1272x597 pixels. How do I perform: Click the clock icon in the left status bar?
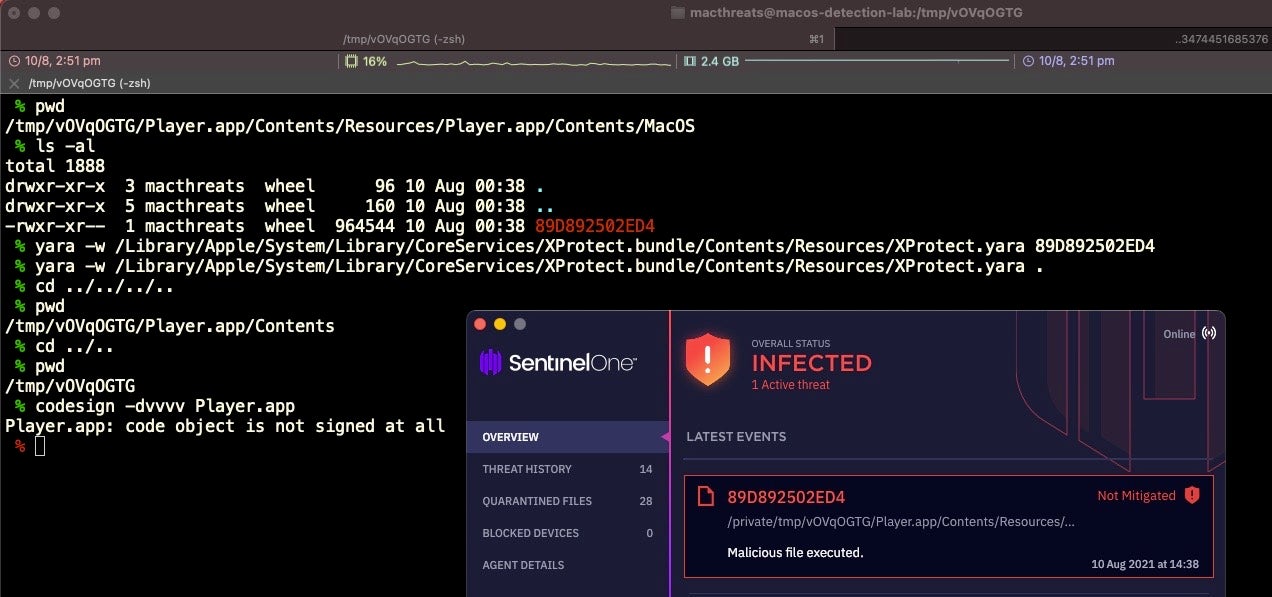[14, 61]
